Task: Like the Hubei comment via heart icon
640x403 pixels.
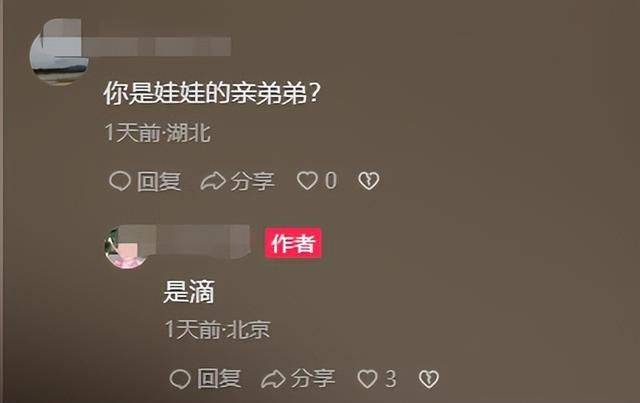Action: [307, 181]
